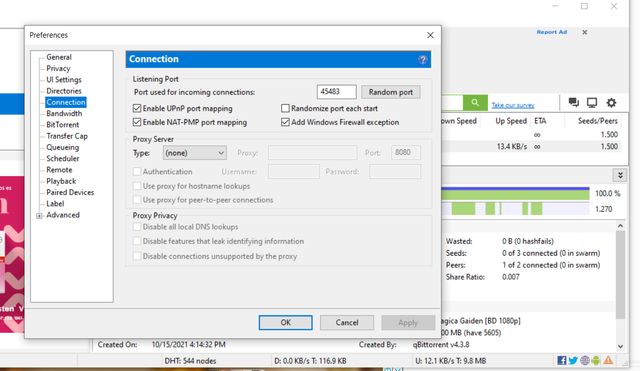Open Paired Devices preferences page
The height and width of the screenshot is (371, 640).
(70, 192)
